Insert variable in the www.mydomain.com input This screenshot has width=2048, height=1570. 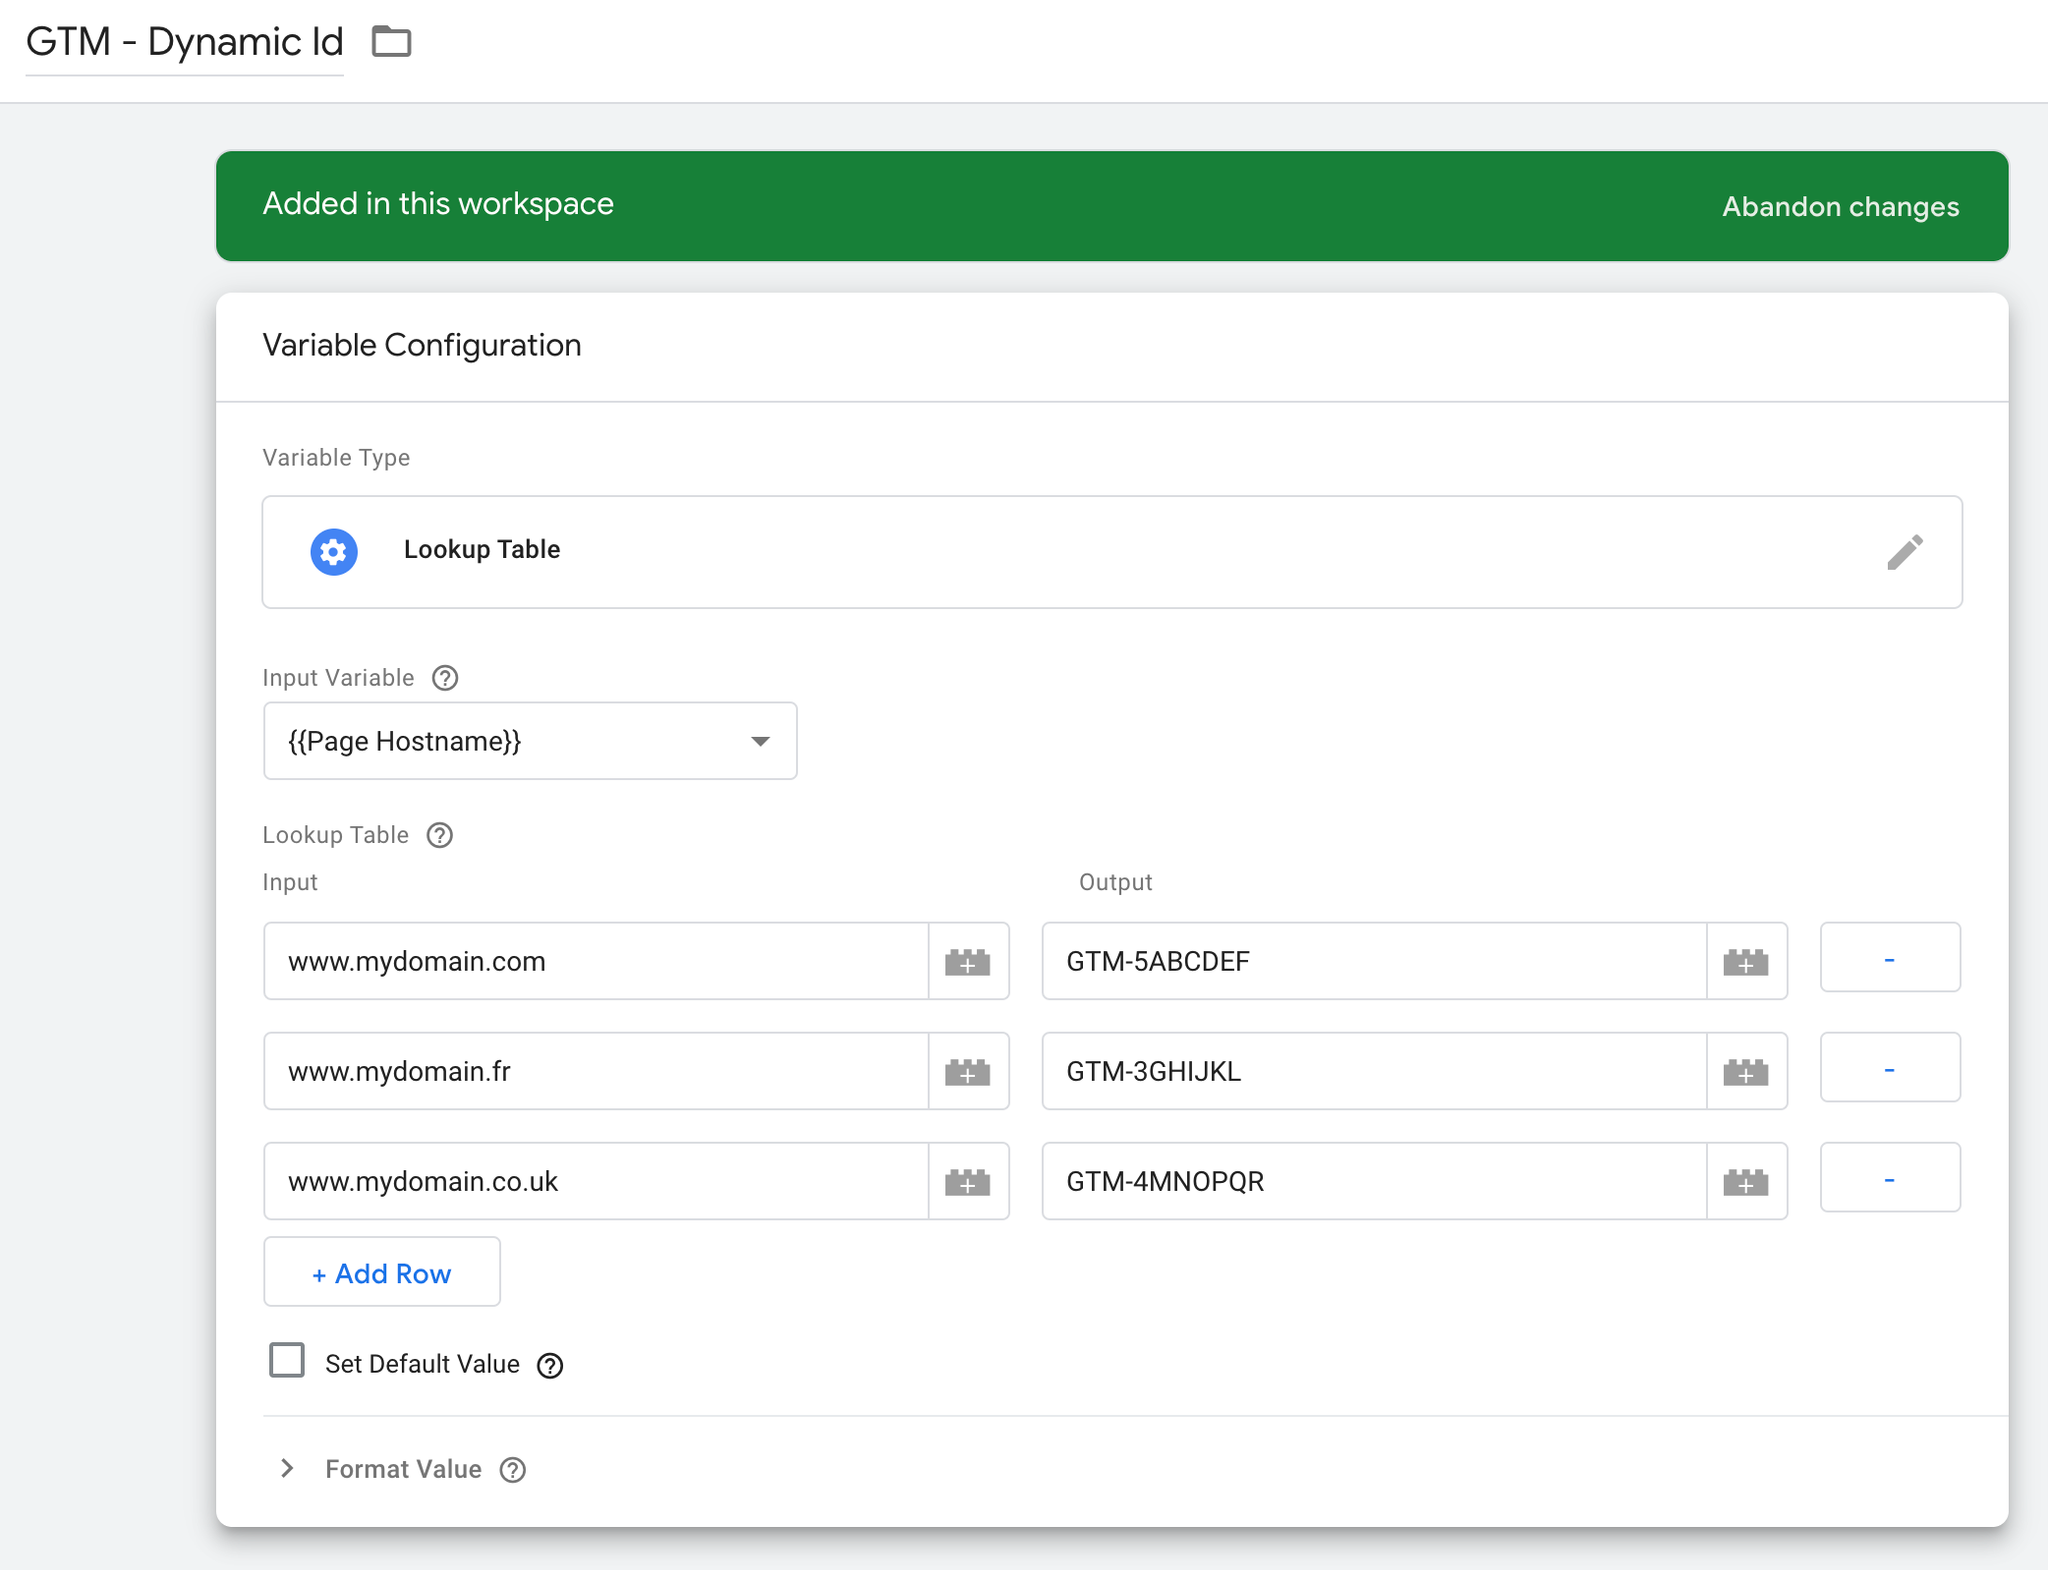point(968,961)
